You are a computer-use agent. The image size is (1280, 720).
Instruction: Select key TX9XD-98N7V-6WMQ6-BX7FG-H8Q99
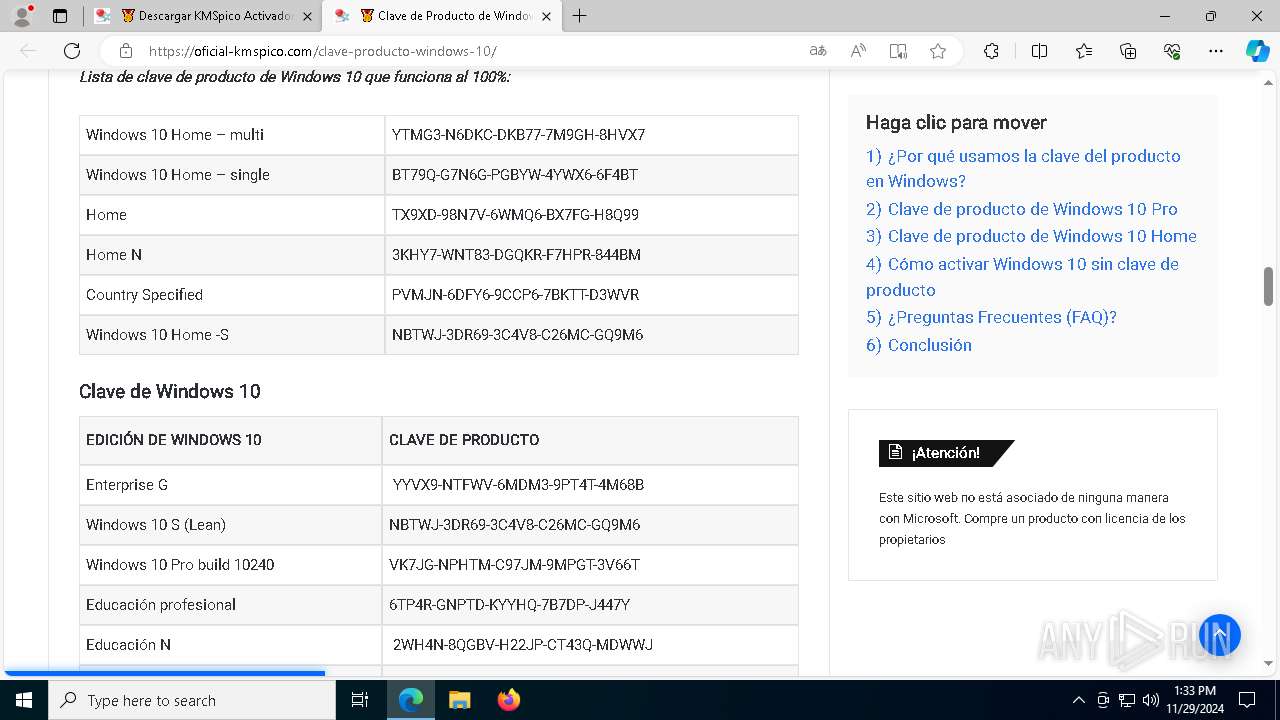tap(515, 215)
